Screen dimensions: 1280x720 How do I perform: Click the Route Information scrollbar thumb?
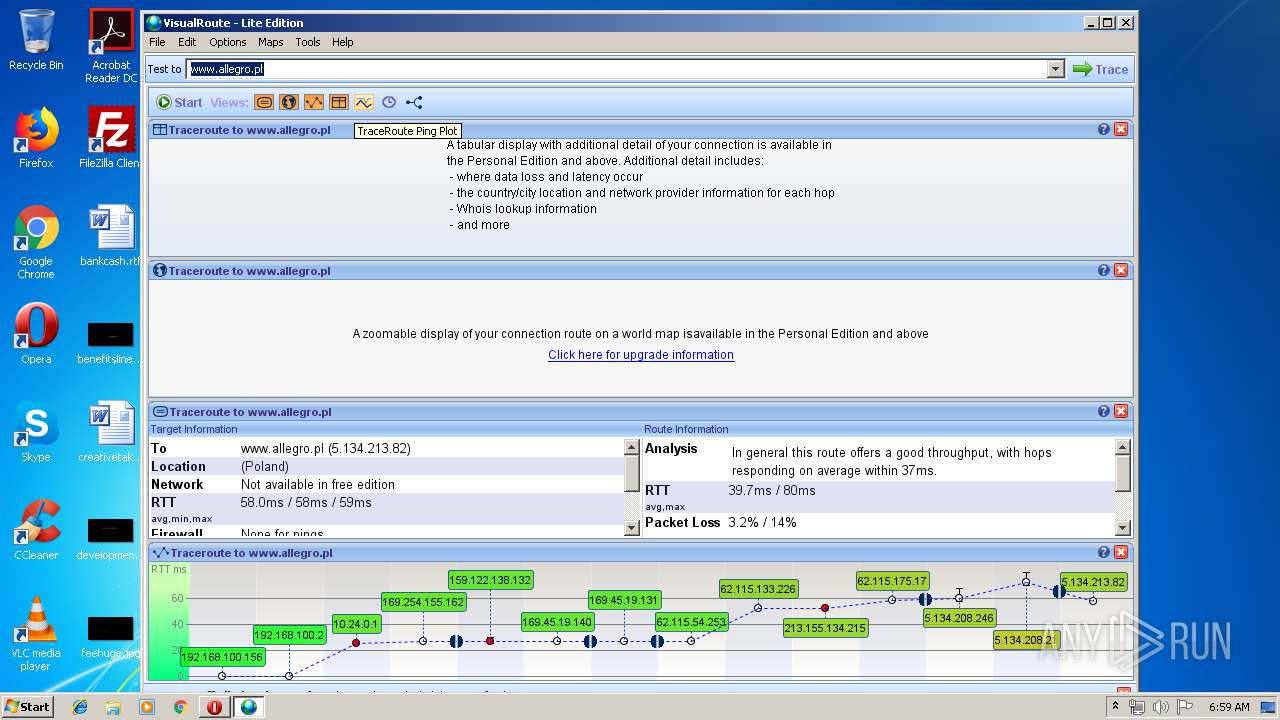[1123, 474]
